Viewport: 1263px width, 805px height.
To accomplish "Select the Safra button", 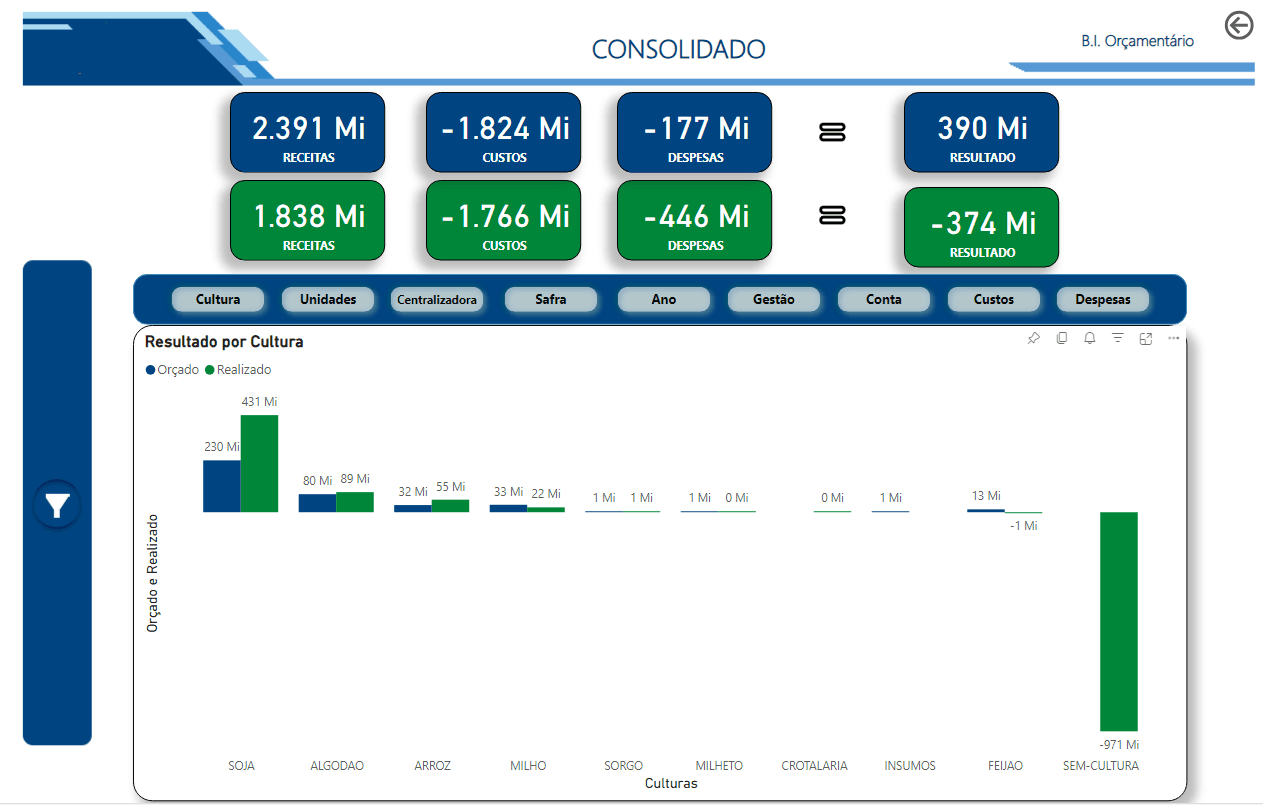I will click(551, 299).
